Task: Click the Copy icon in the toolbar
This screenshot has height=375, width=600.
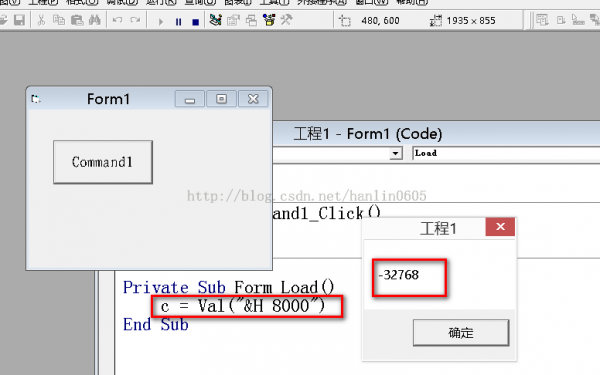Action: 59,20
